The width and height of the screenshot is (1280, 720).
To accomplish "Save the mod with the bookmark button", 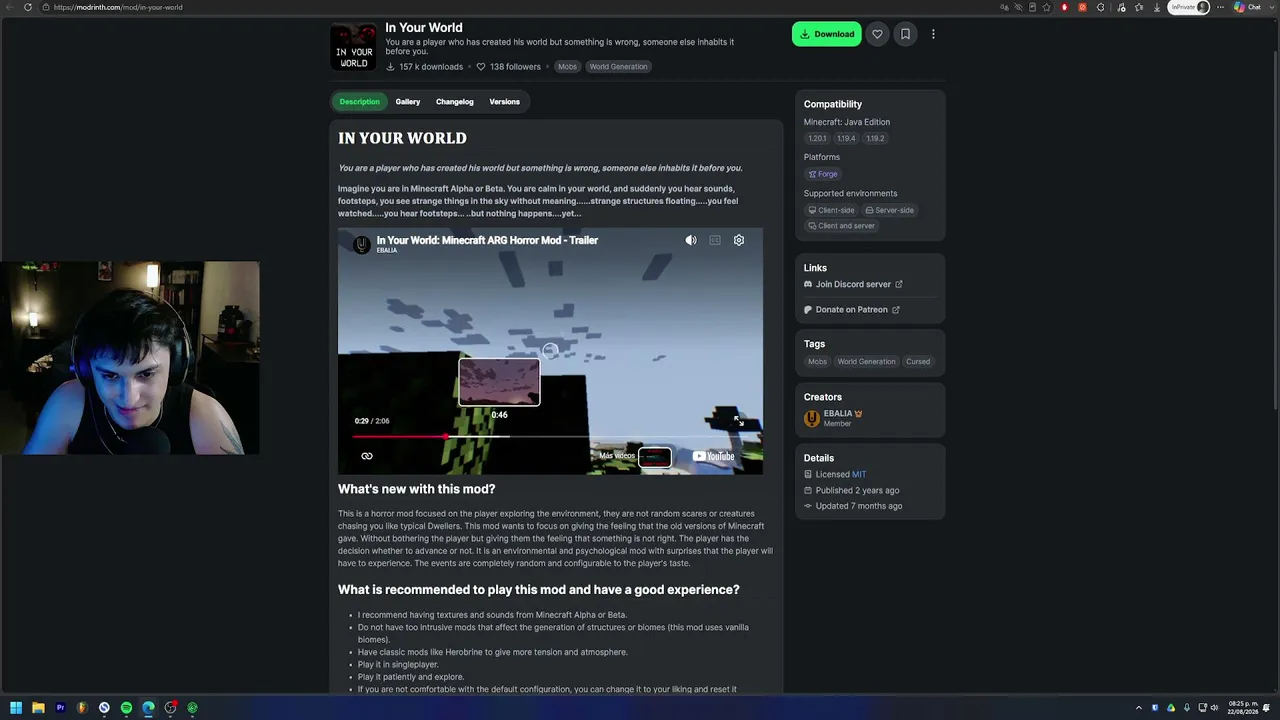I will click(x=905, y=34).
